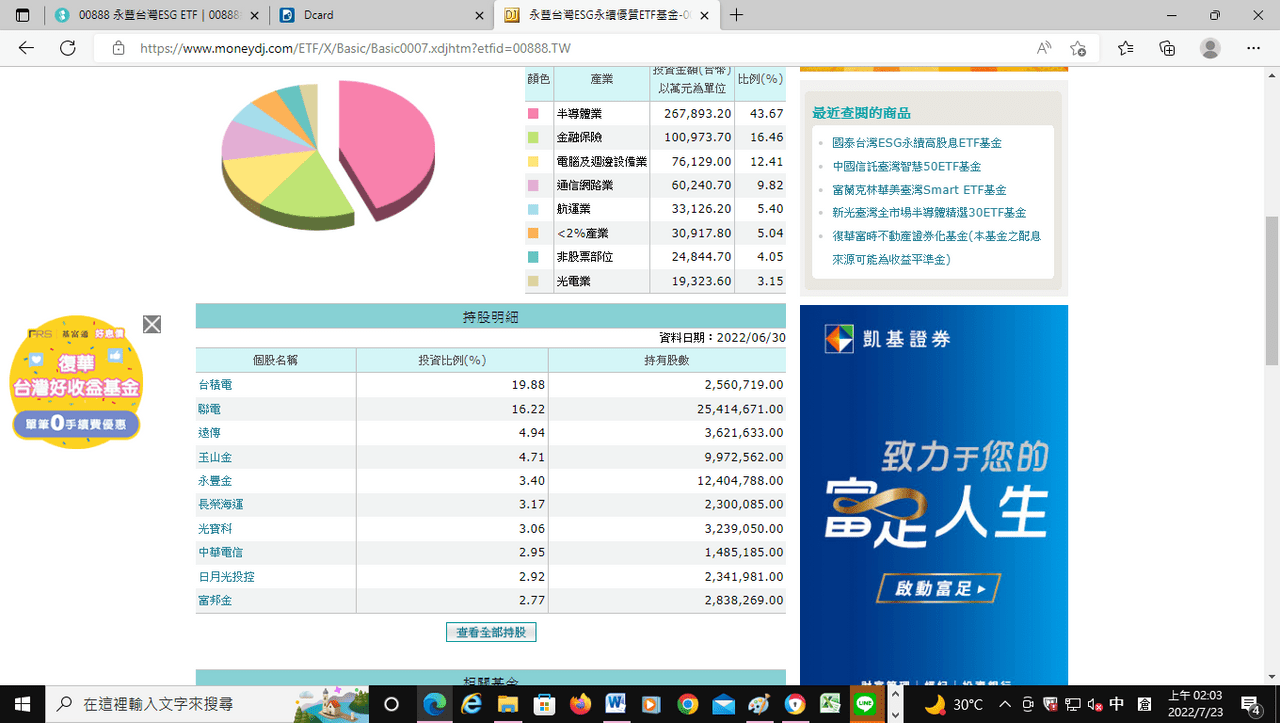
Task: Open Edge settings and more menu
Action: (1253, 48)
